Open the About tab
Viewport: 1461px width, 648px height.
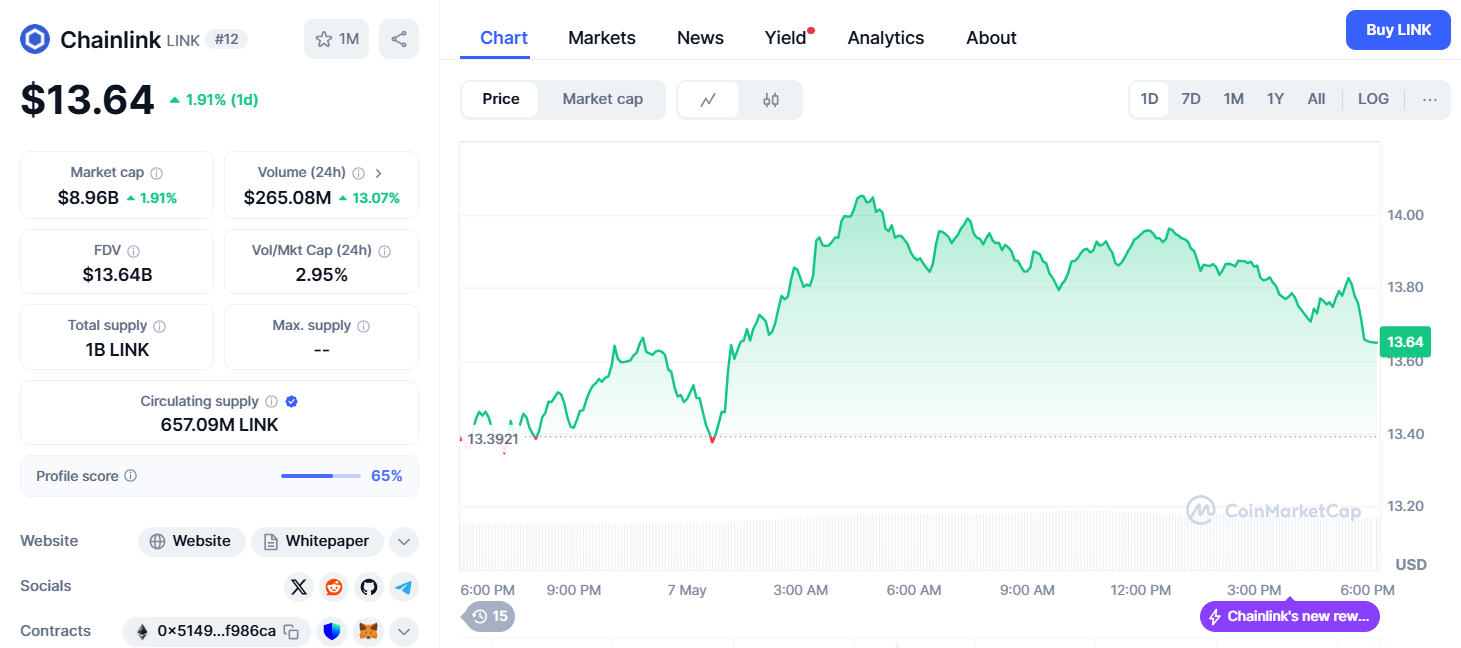[991, 38]
